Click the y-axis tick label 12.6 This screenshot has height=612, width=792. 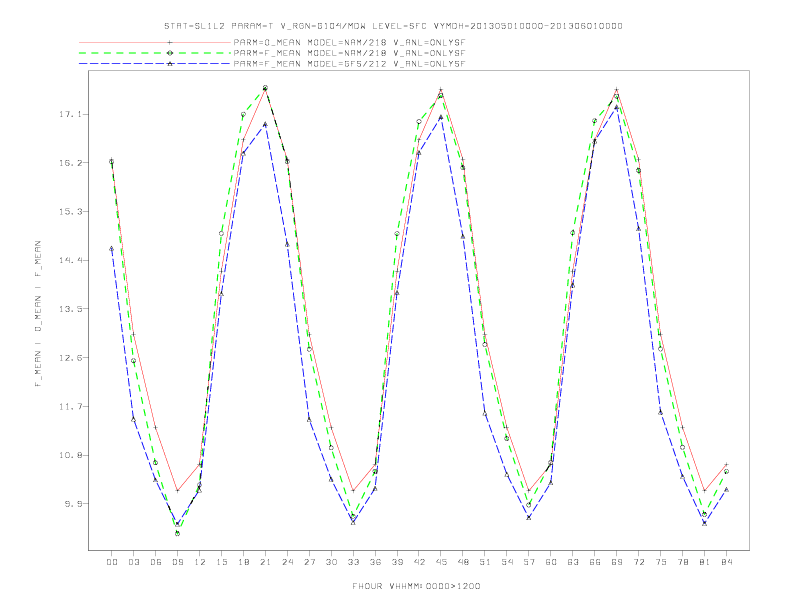[x=69, y=358]
